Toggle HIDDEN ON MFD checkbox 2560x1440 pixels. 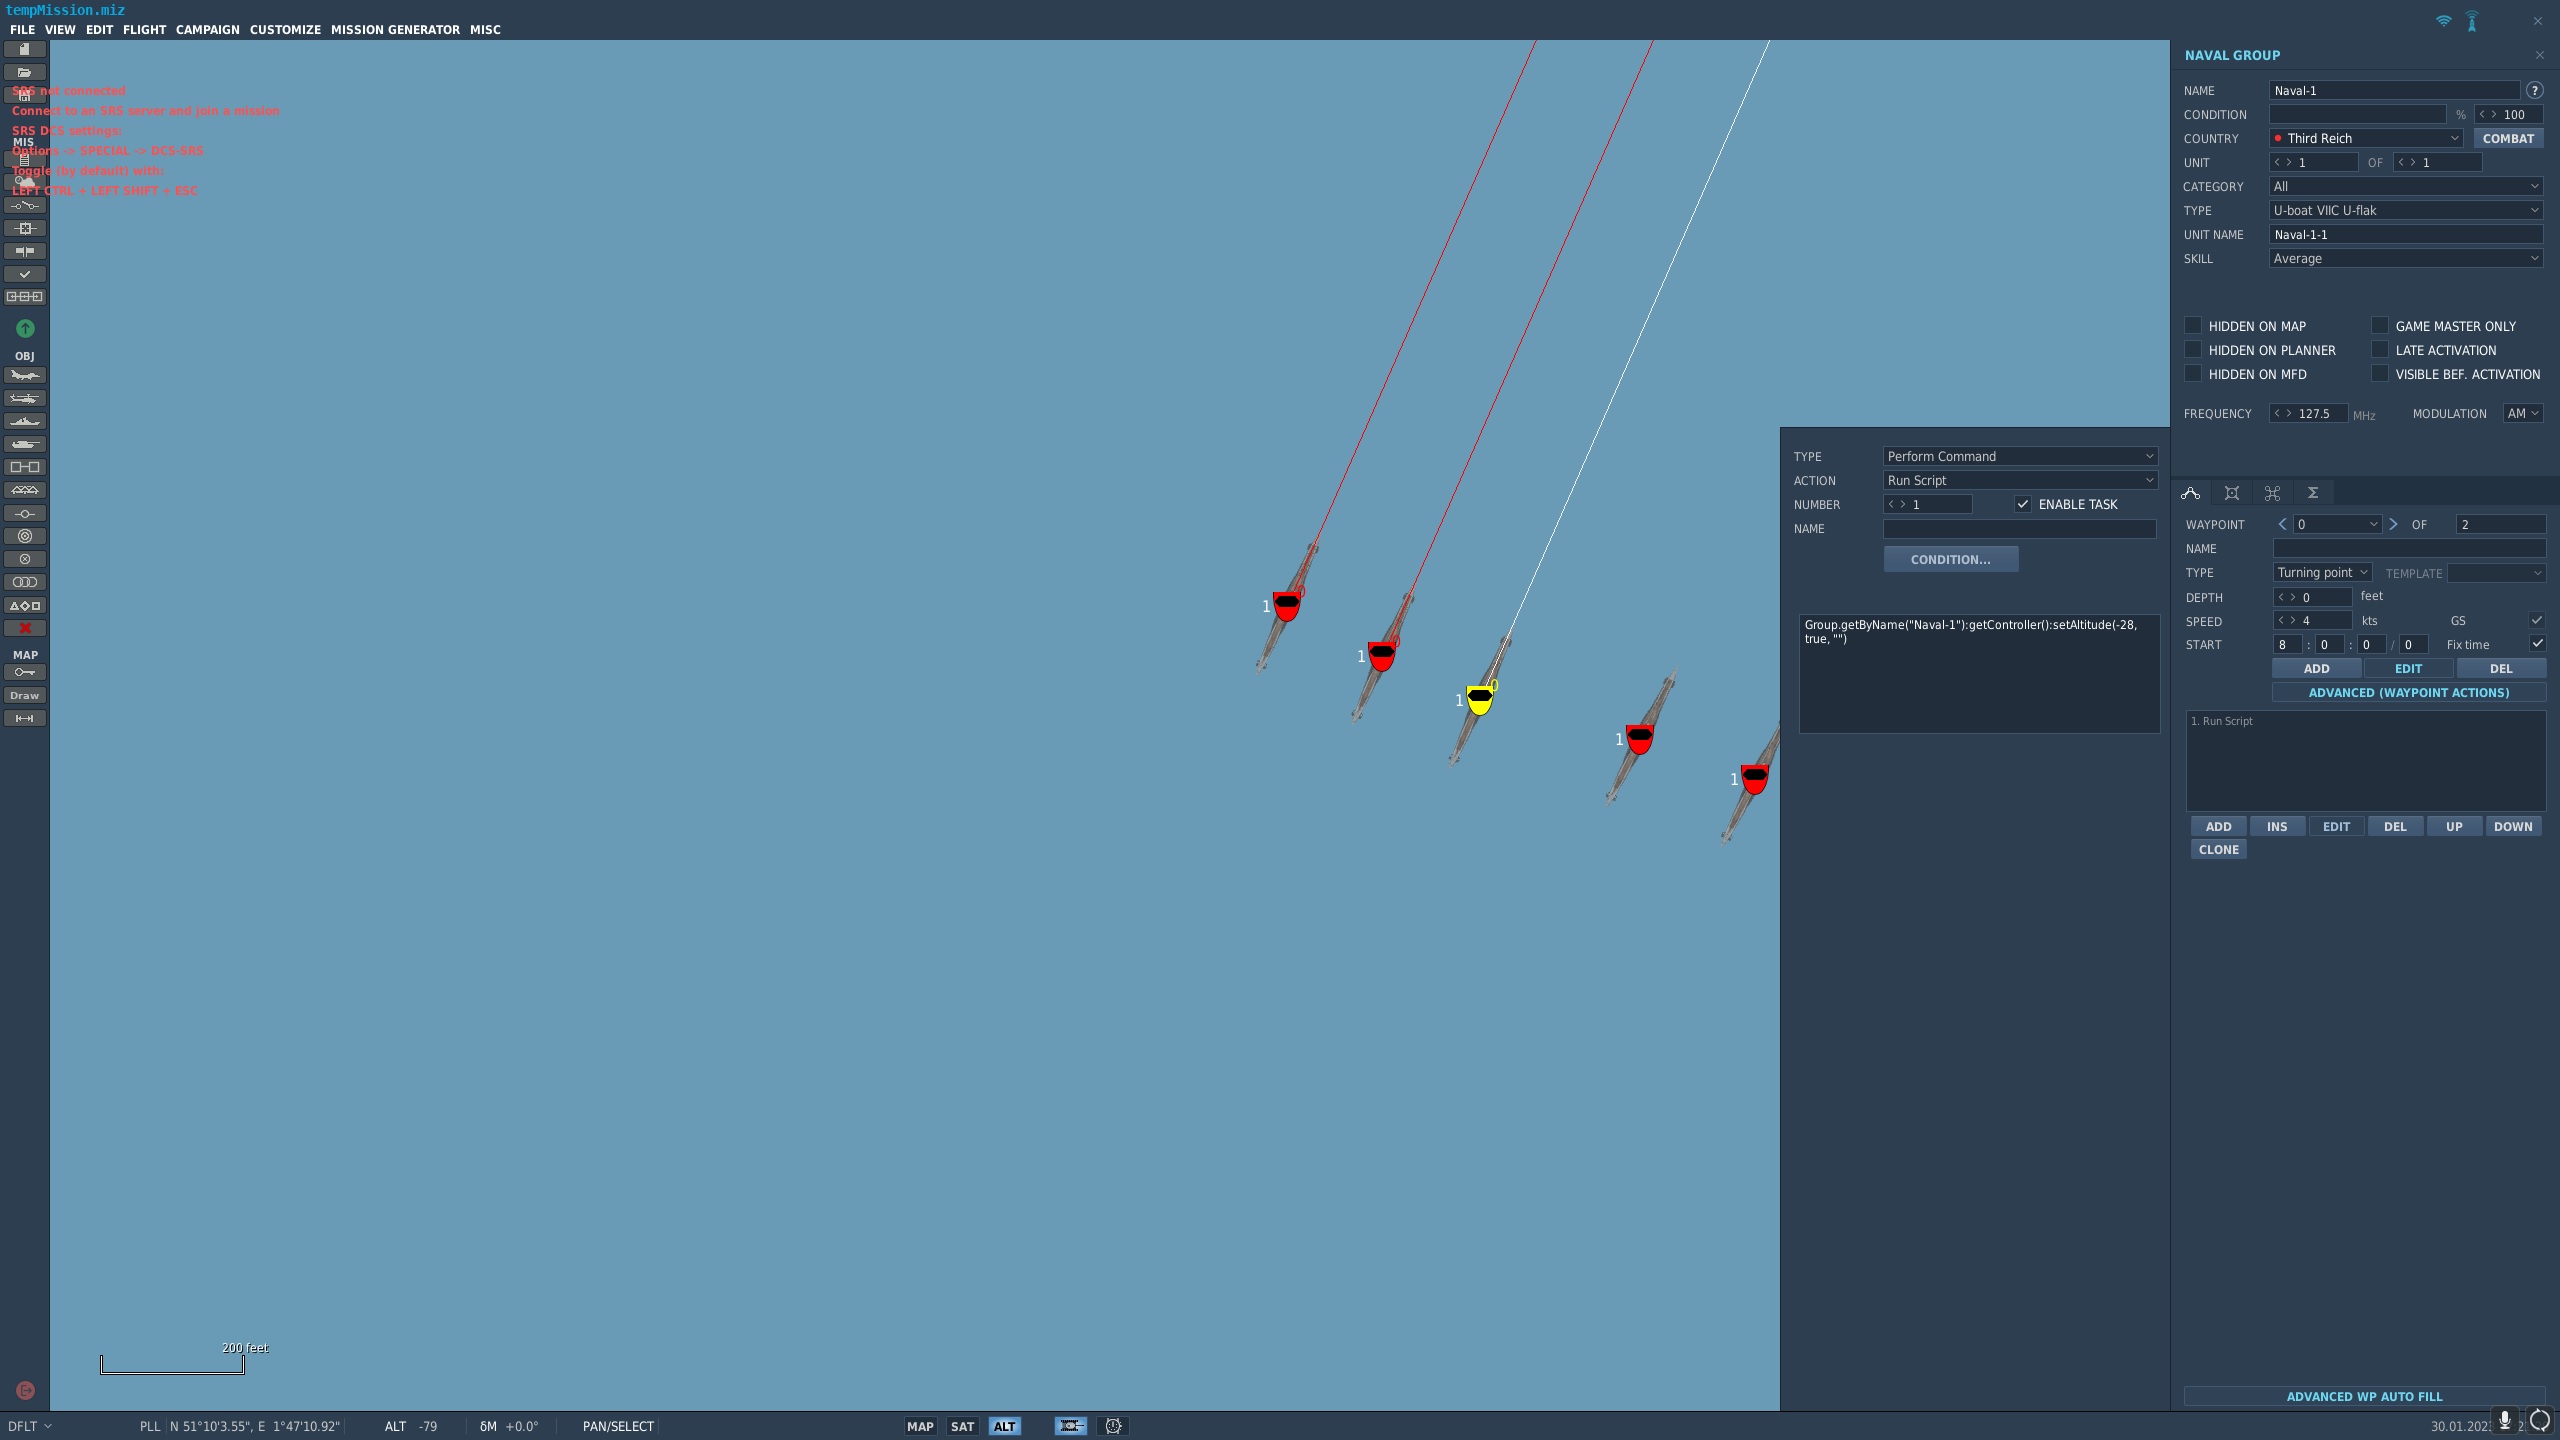pos(2193,374)
